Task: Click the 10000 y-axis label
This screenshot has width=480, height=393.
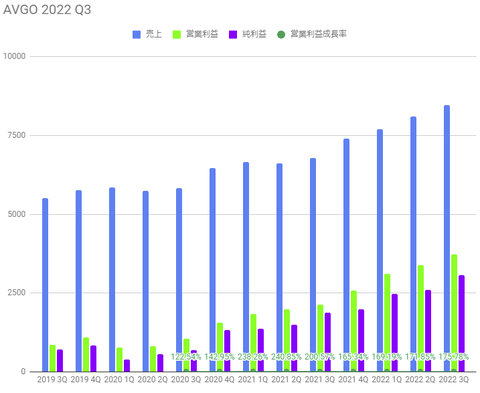Action: click(15, 56)
